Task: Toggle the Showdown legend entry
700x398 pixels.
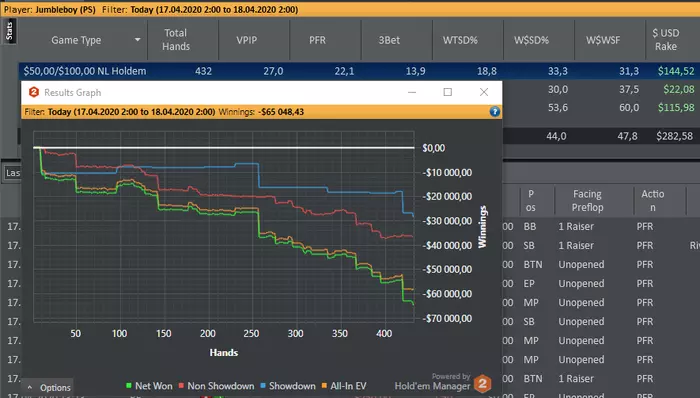Action: [x=288, y=386]
